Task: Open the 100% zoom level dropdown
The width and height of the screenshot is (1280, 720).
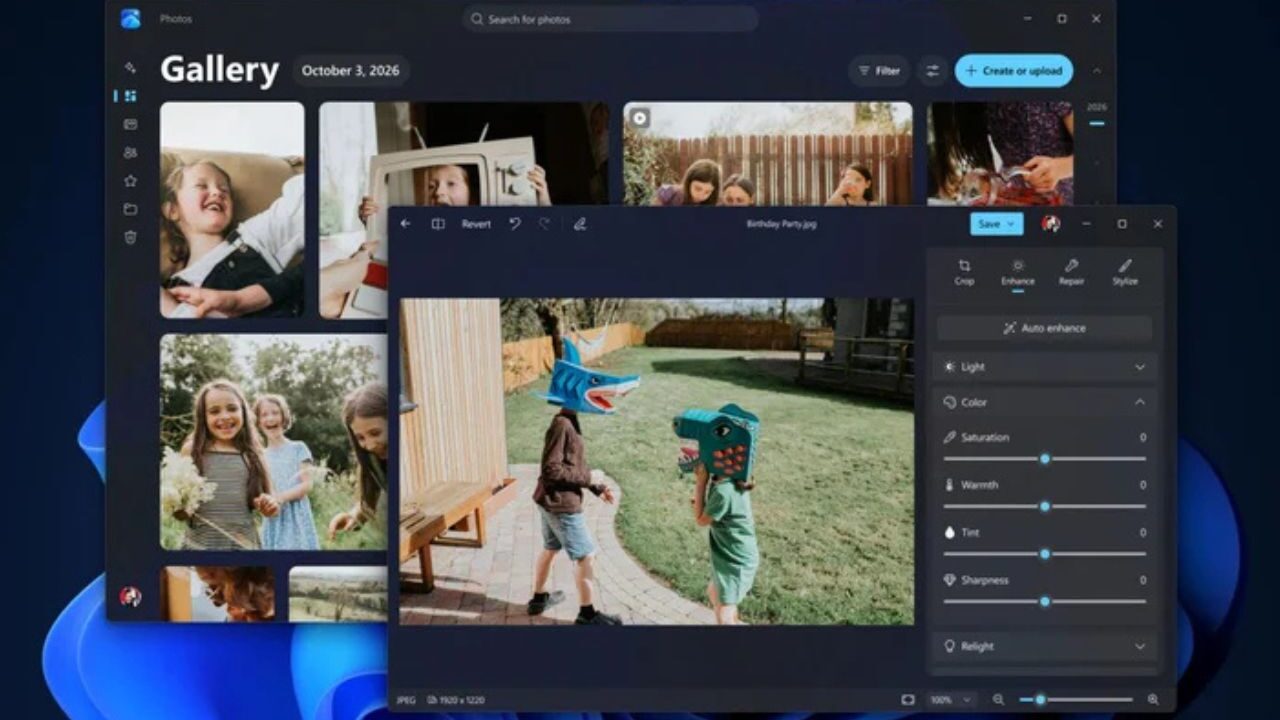Action: pos(951,700)
